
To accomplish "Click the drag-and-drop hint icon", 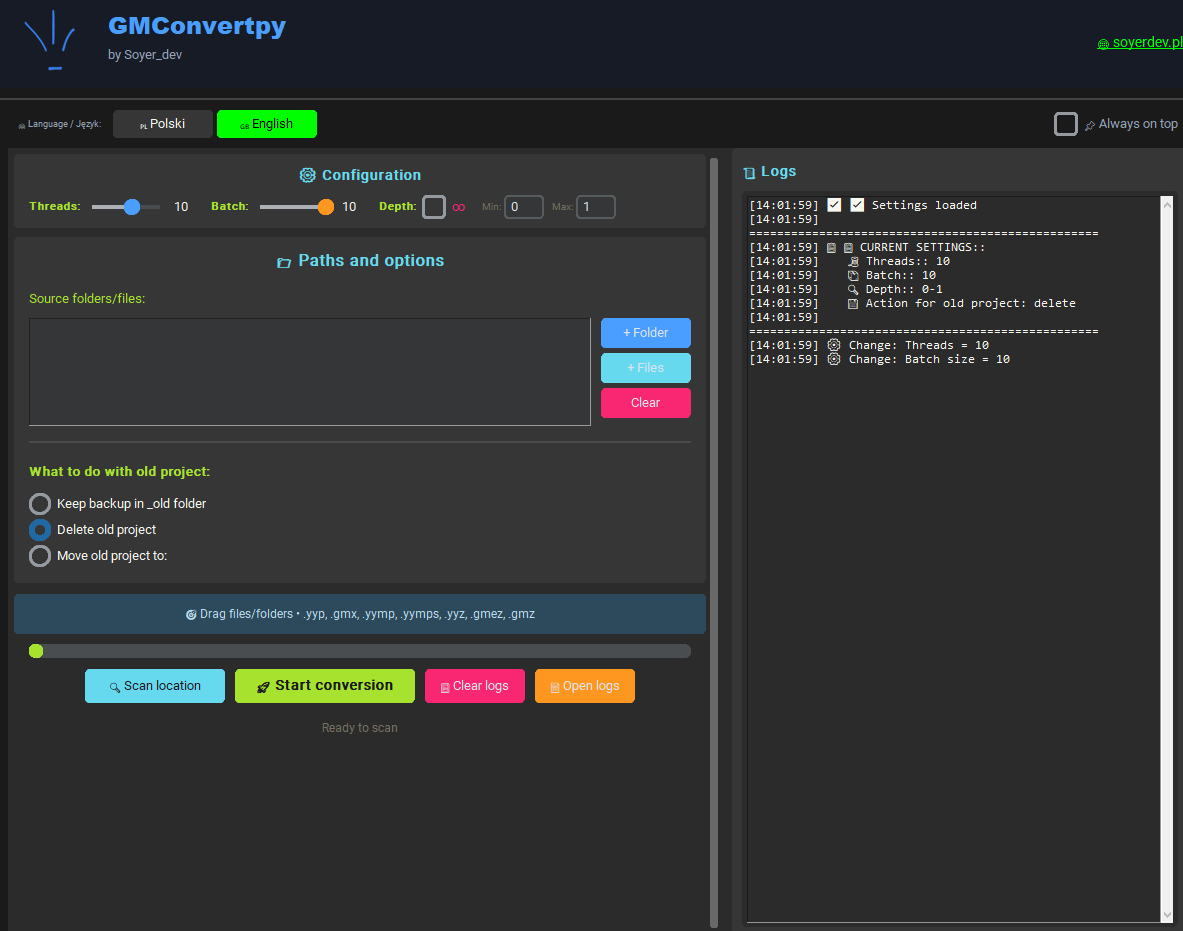I will point(191,615).
